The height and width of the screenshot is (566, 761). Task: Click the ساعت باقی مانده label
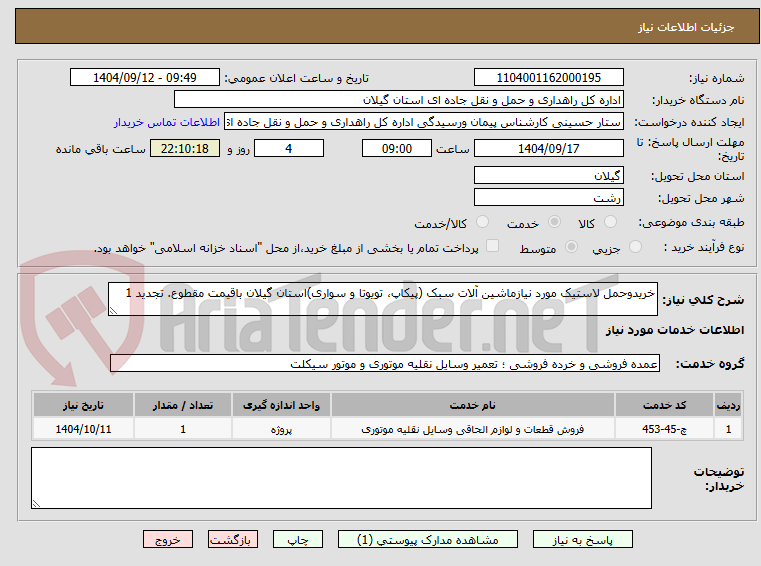coord(100,149)
